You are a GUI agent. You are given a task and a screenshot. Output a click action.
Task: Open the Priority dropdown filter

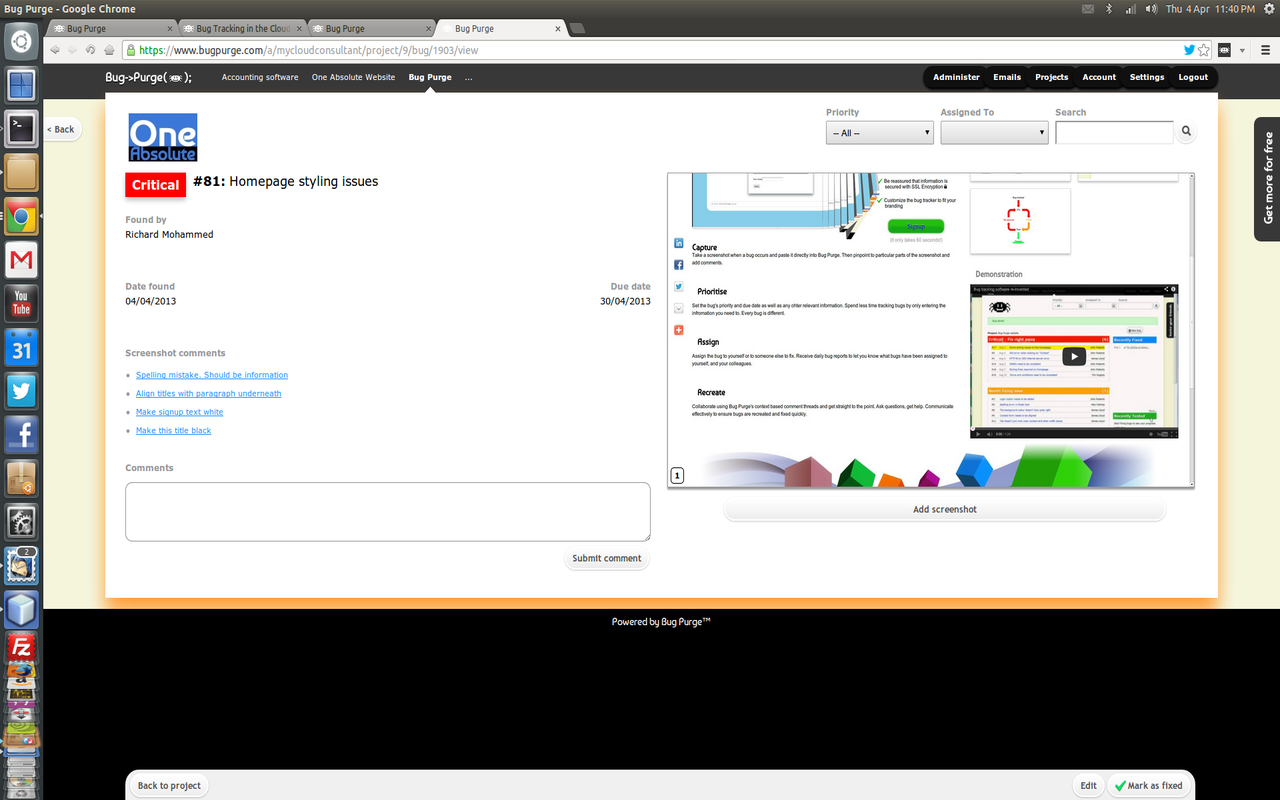tap(880, 132)
